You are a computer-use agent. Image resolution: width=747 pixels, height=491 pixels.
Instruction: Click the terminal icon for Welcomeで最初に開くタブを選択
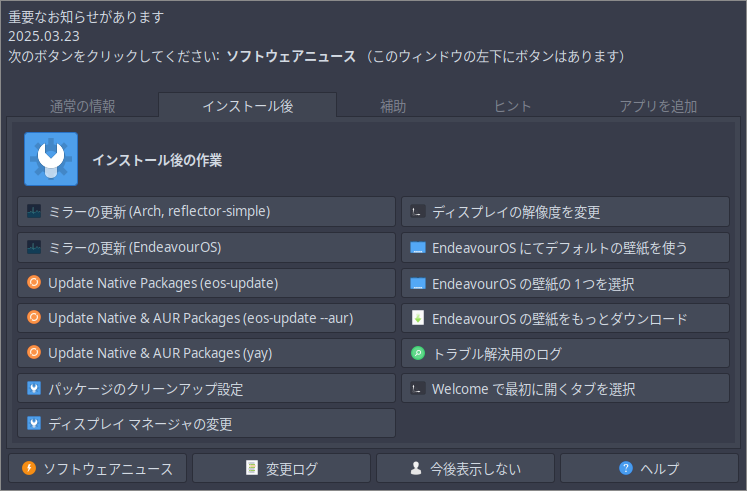(418, 389)
